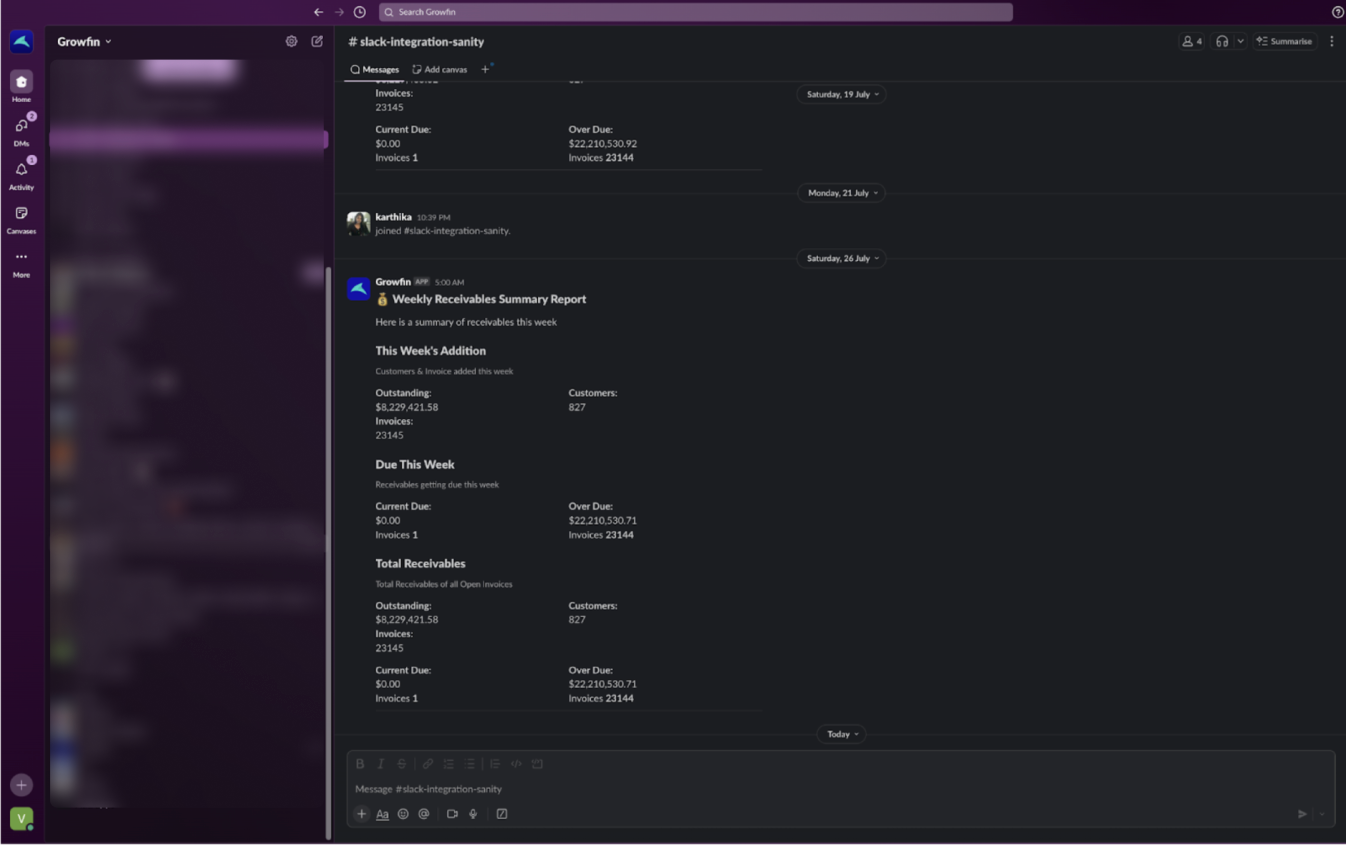Toggle the Aa formatting toolbar visibility
The image size is (1348, 846).
pos(382,815)
